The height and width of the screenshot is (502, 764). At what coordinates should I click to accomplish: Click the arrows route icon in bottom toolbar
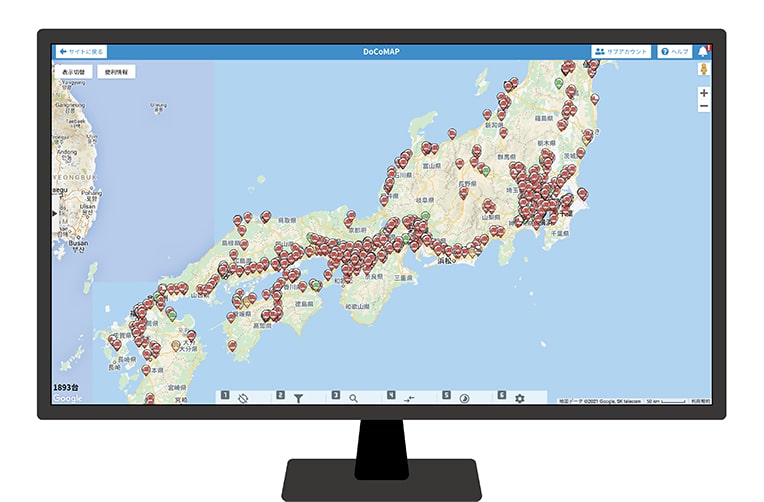click(408, 398)
